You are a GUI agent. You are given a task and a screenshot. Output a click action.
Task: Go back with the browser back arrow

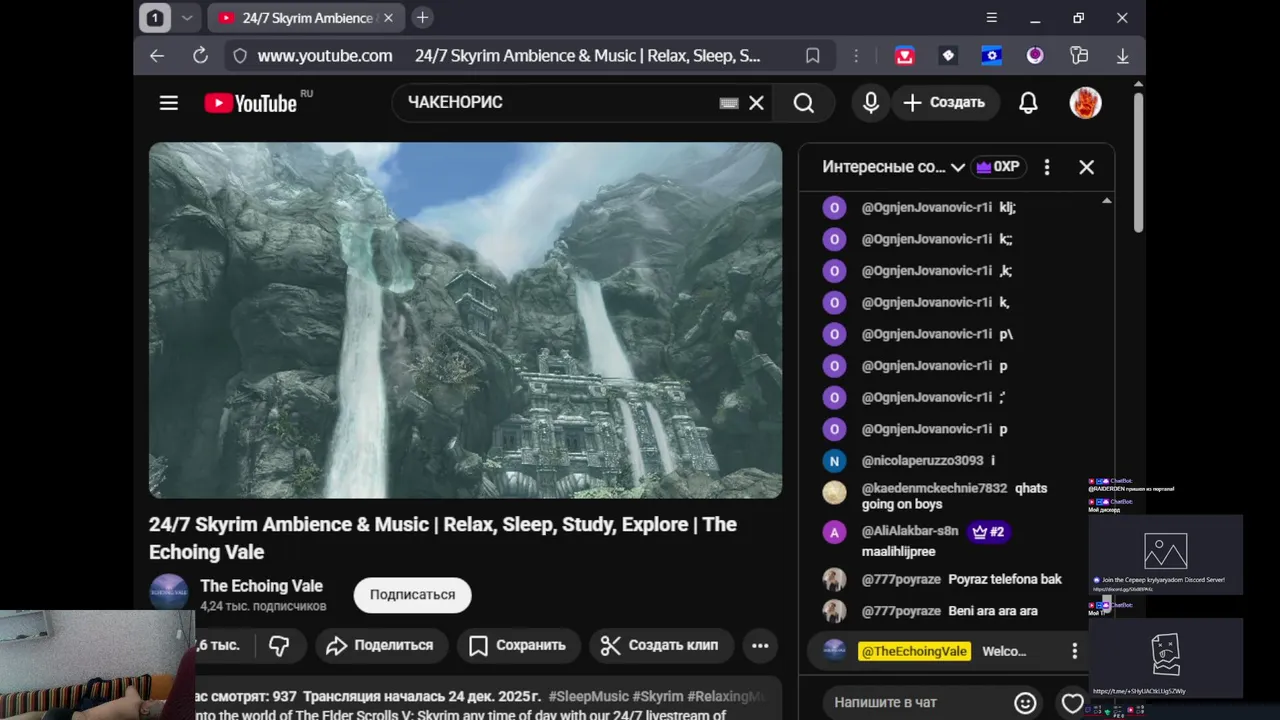click(157, 56)
